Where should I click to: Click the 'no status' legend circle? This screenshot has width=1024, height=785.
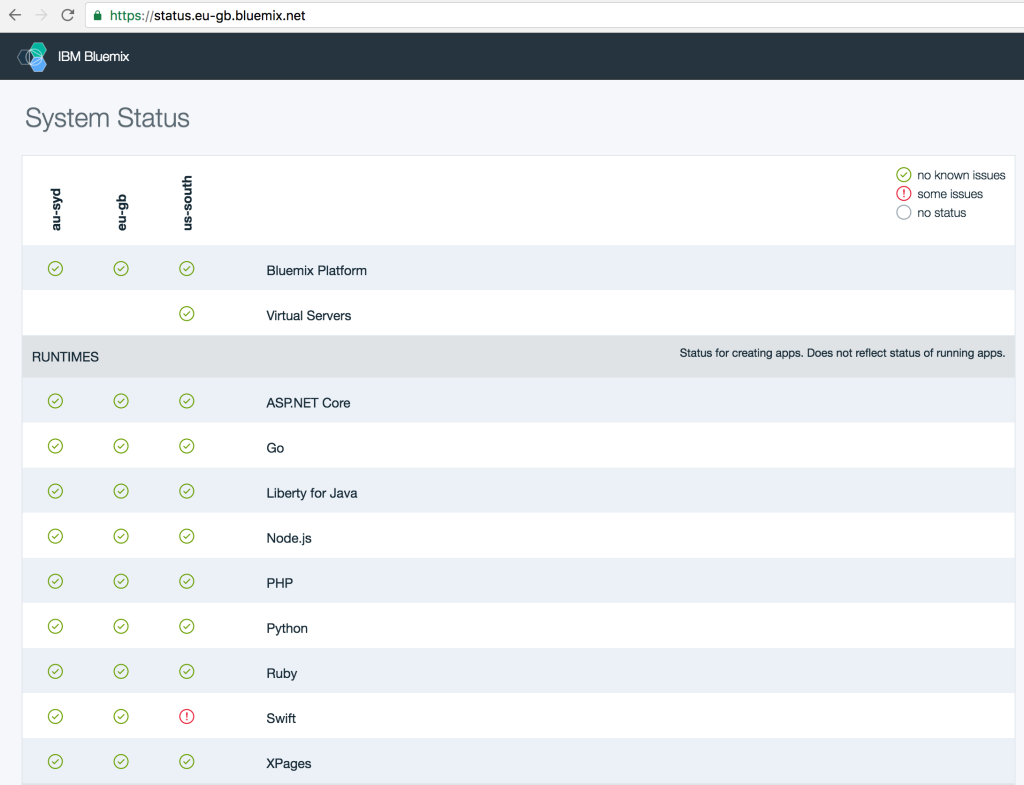point(903,212)
